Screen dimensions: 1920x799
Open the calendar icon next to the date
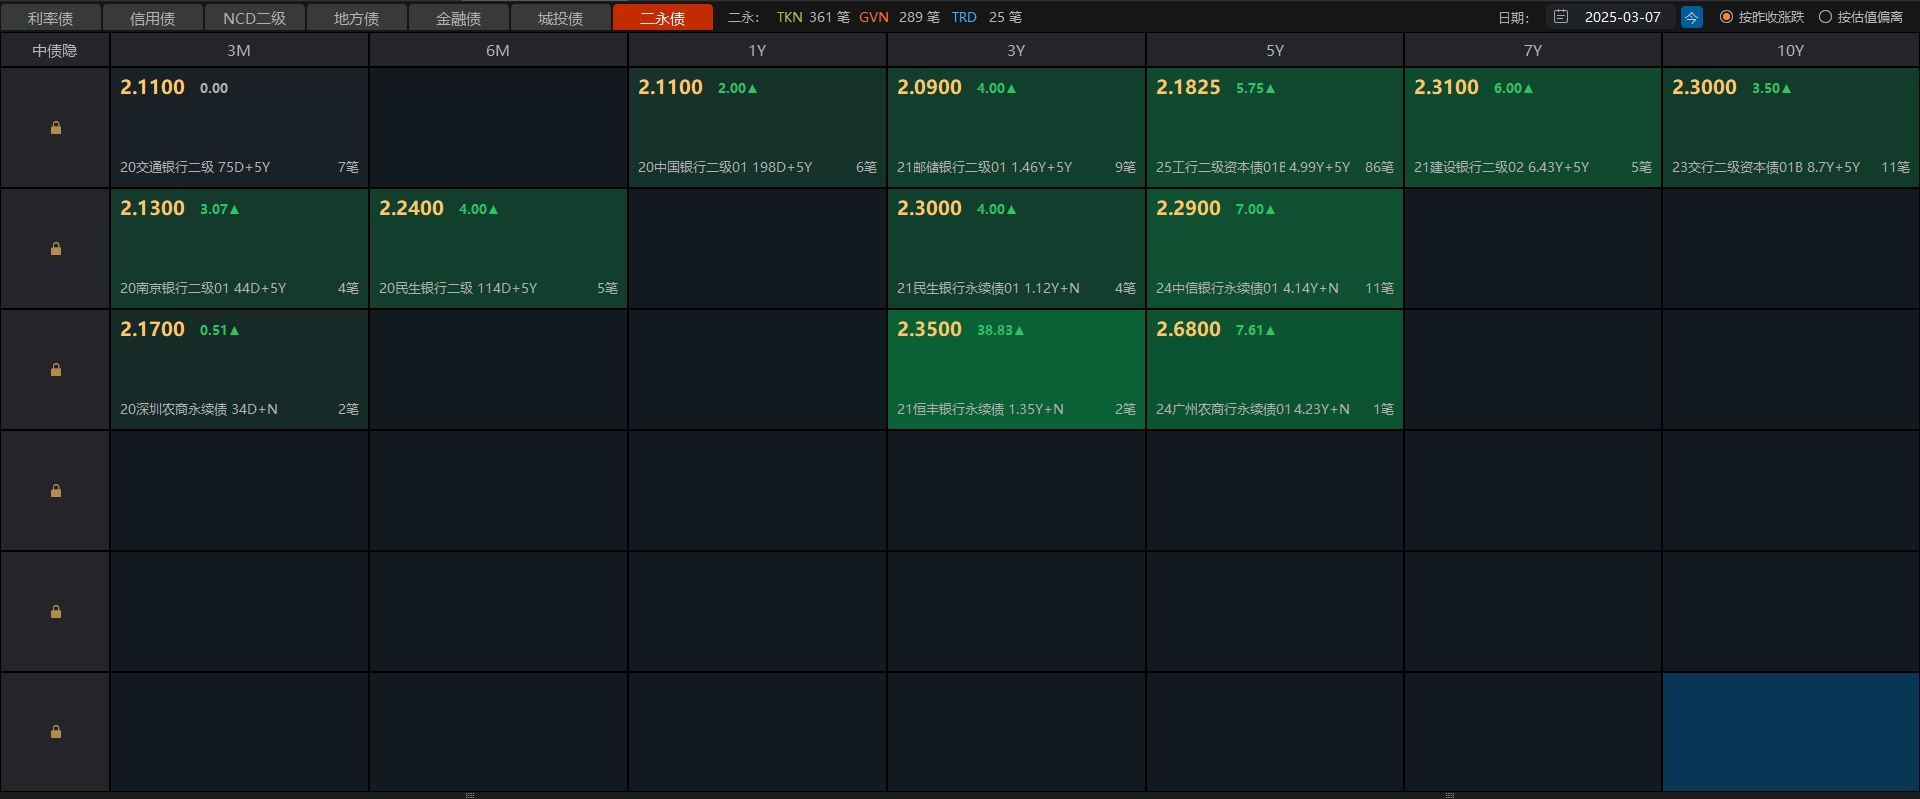[x=1560, y=17]
